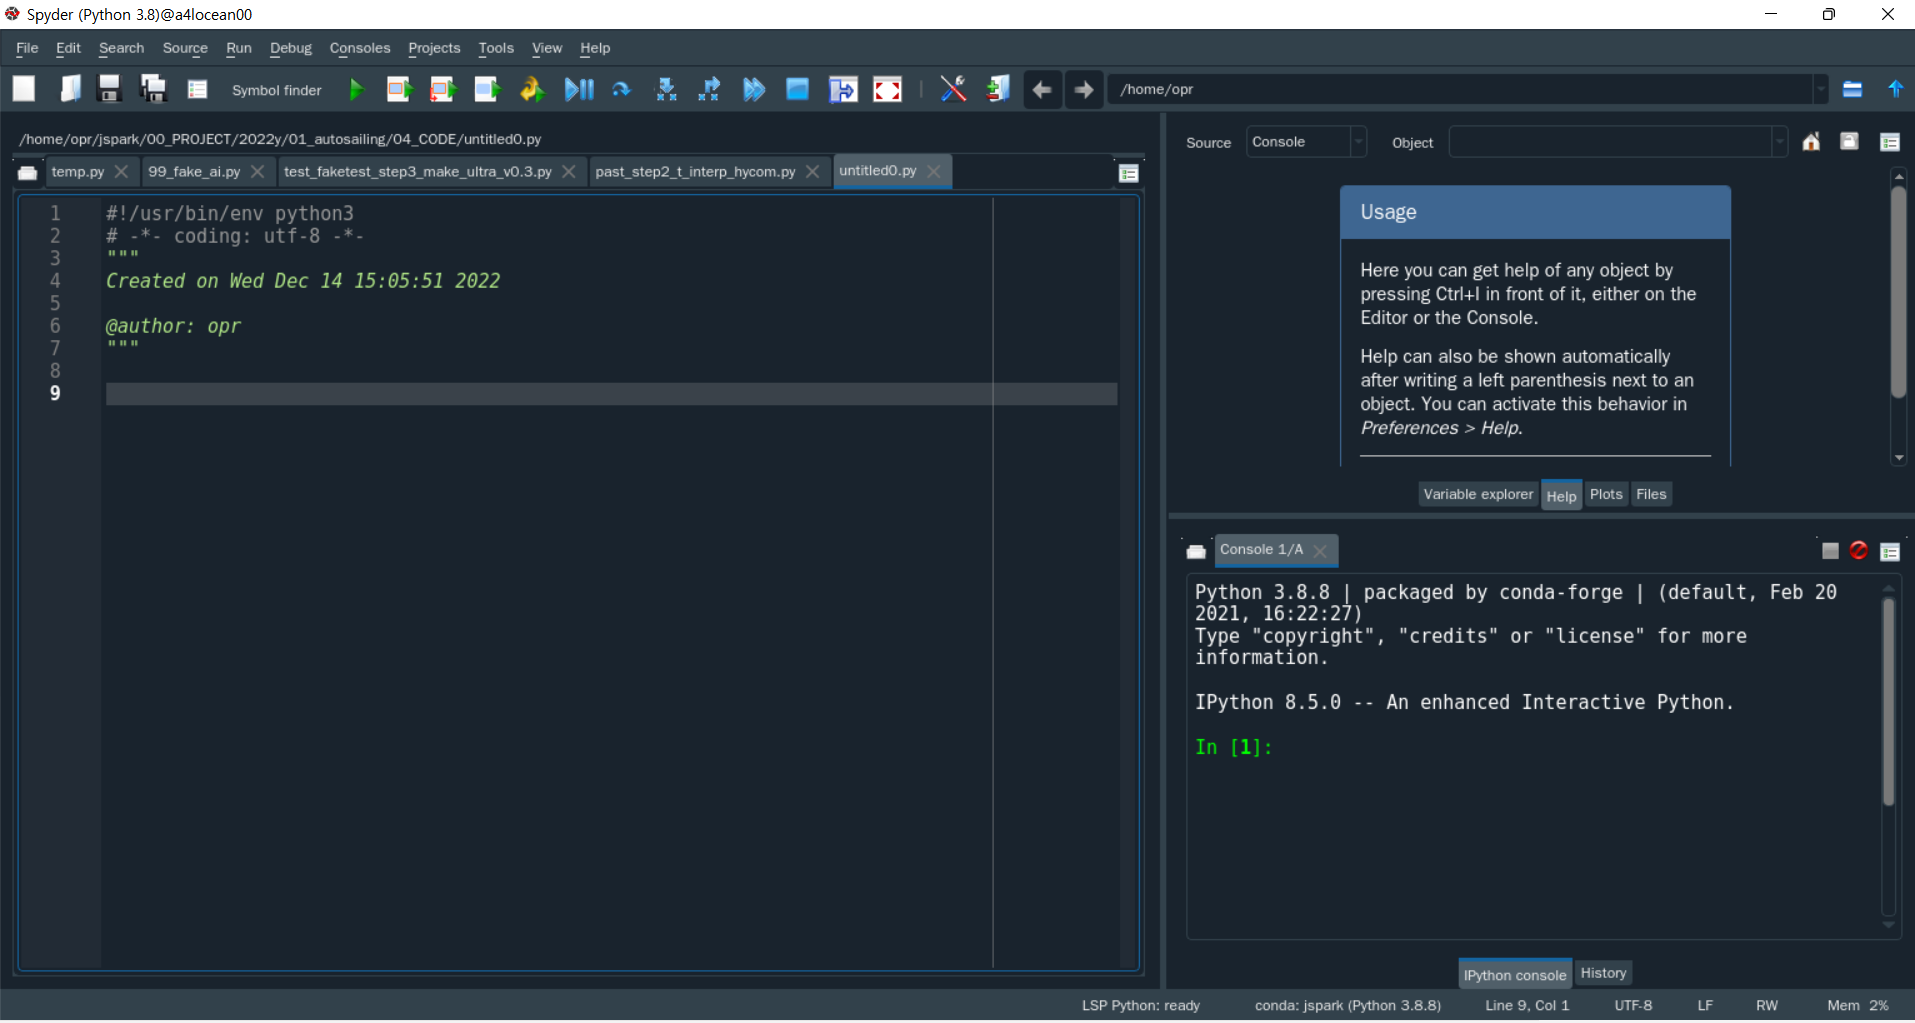Close the Console 1/A tab
The width and height of the screenshot is (1915, 1023).
click(1320, 550)
